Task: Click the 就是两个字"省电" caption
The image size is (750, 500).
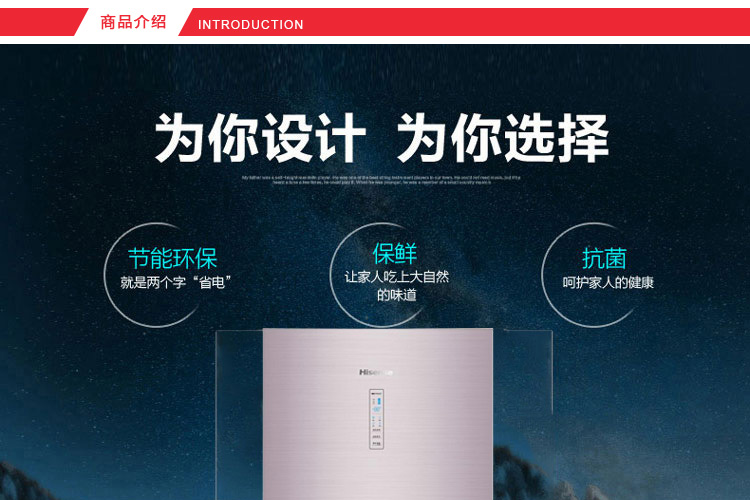Action: point(176,282)
